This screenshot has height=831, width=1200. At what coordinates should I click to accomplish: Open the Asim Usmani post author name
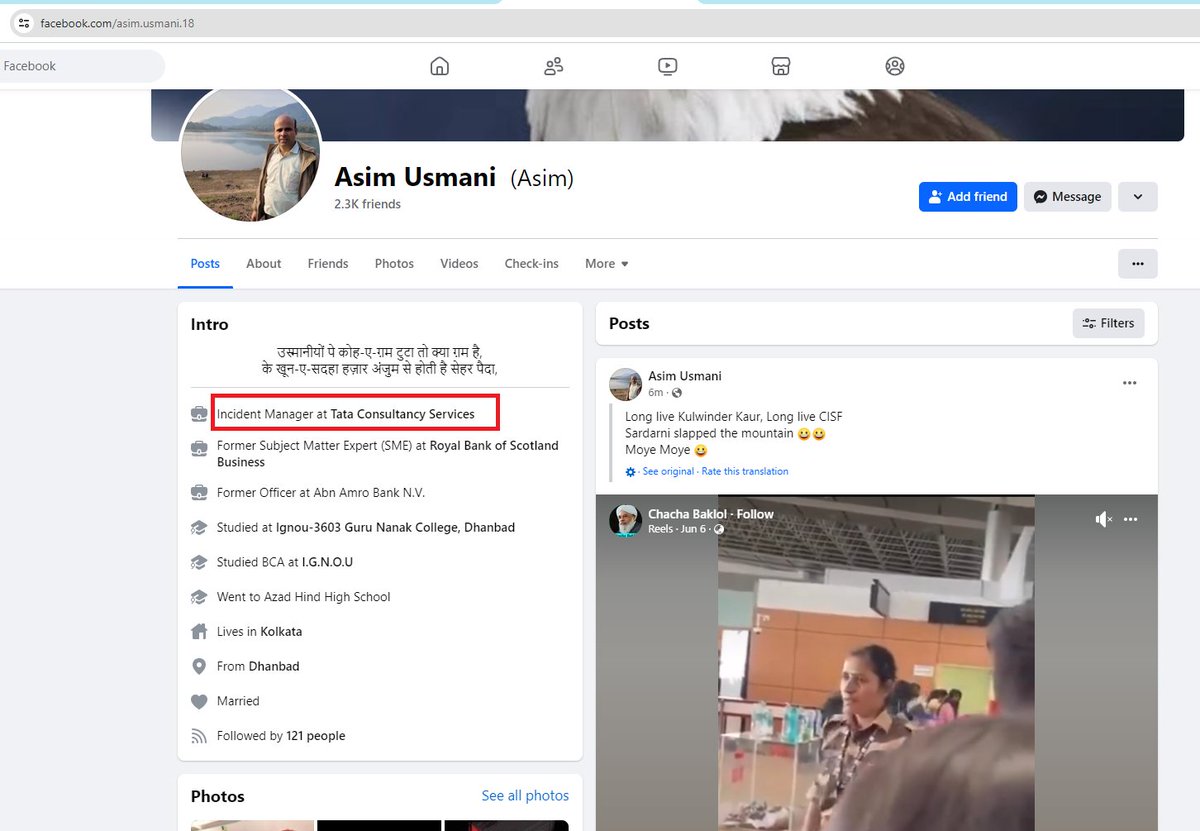[685, 376]
